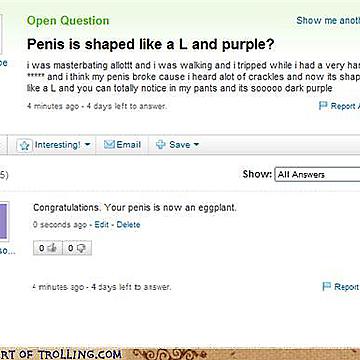Click the Email toolbar item

click(122, 145)
